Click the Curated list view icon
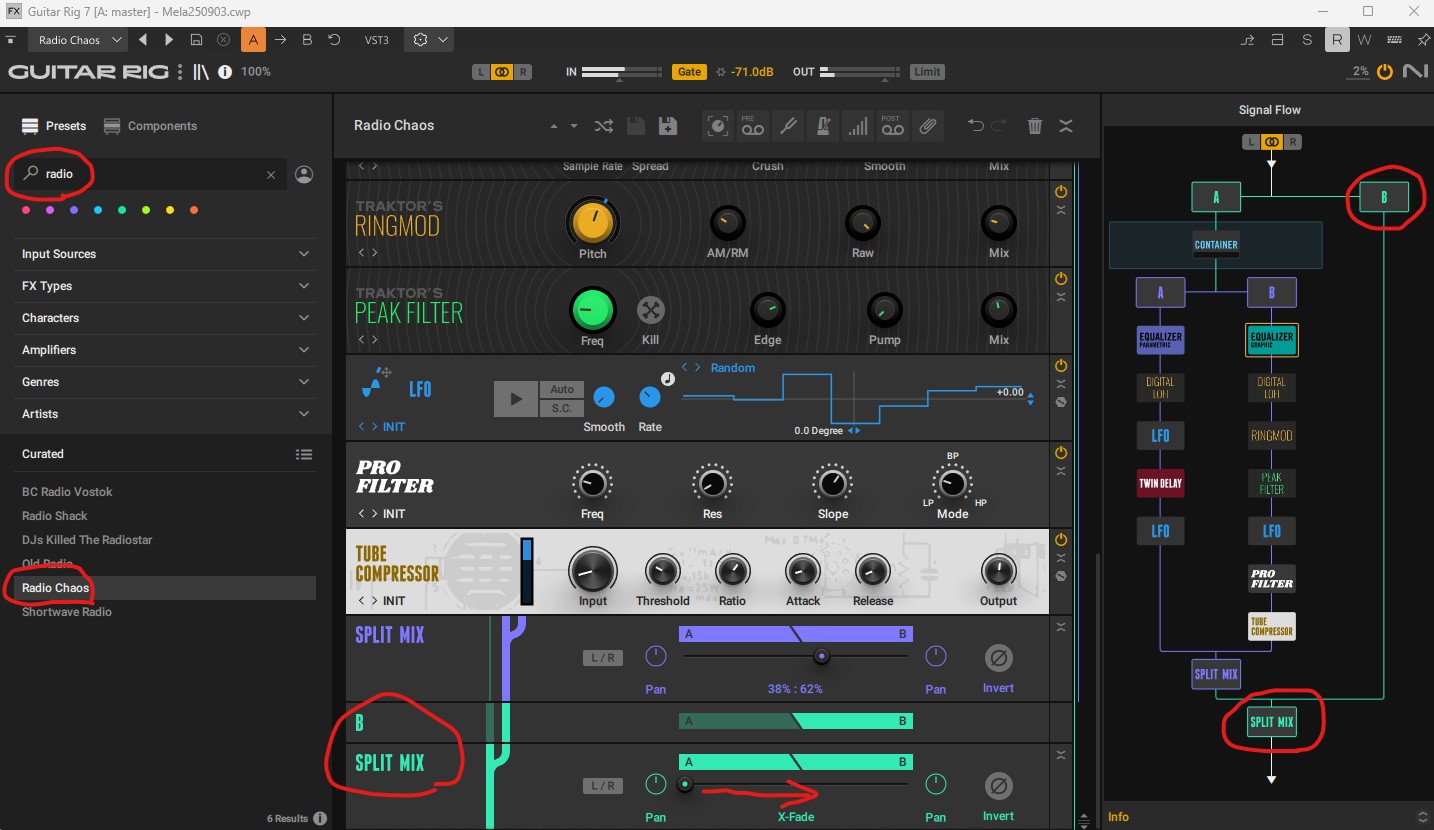Screen dimensions: 1434x830 (x=304, y=454)
